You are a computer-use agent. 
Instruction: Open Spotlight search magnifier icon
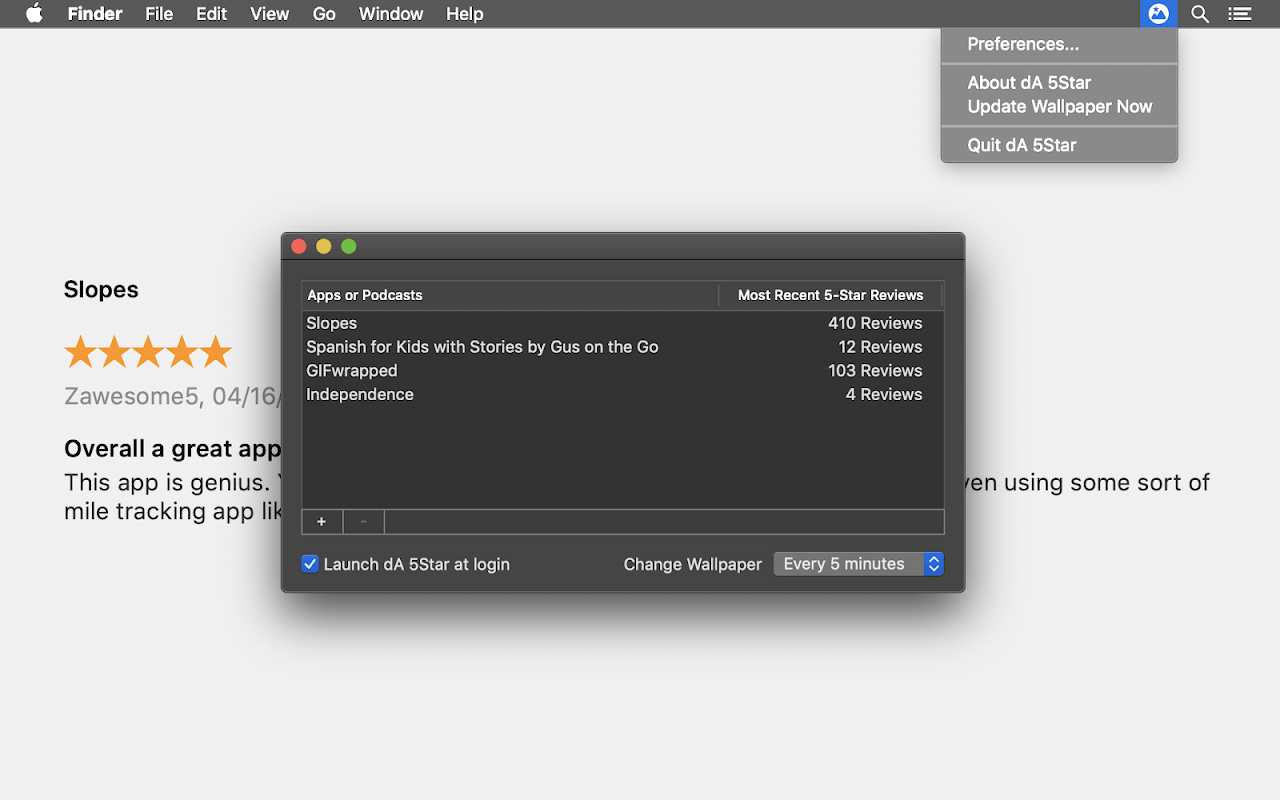(x=1200, y=14)
